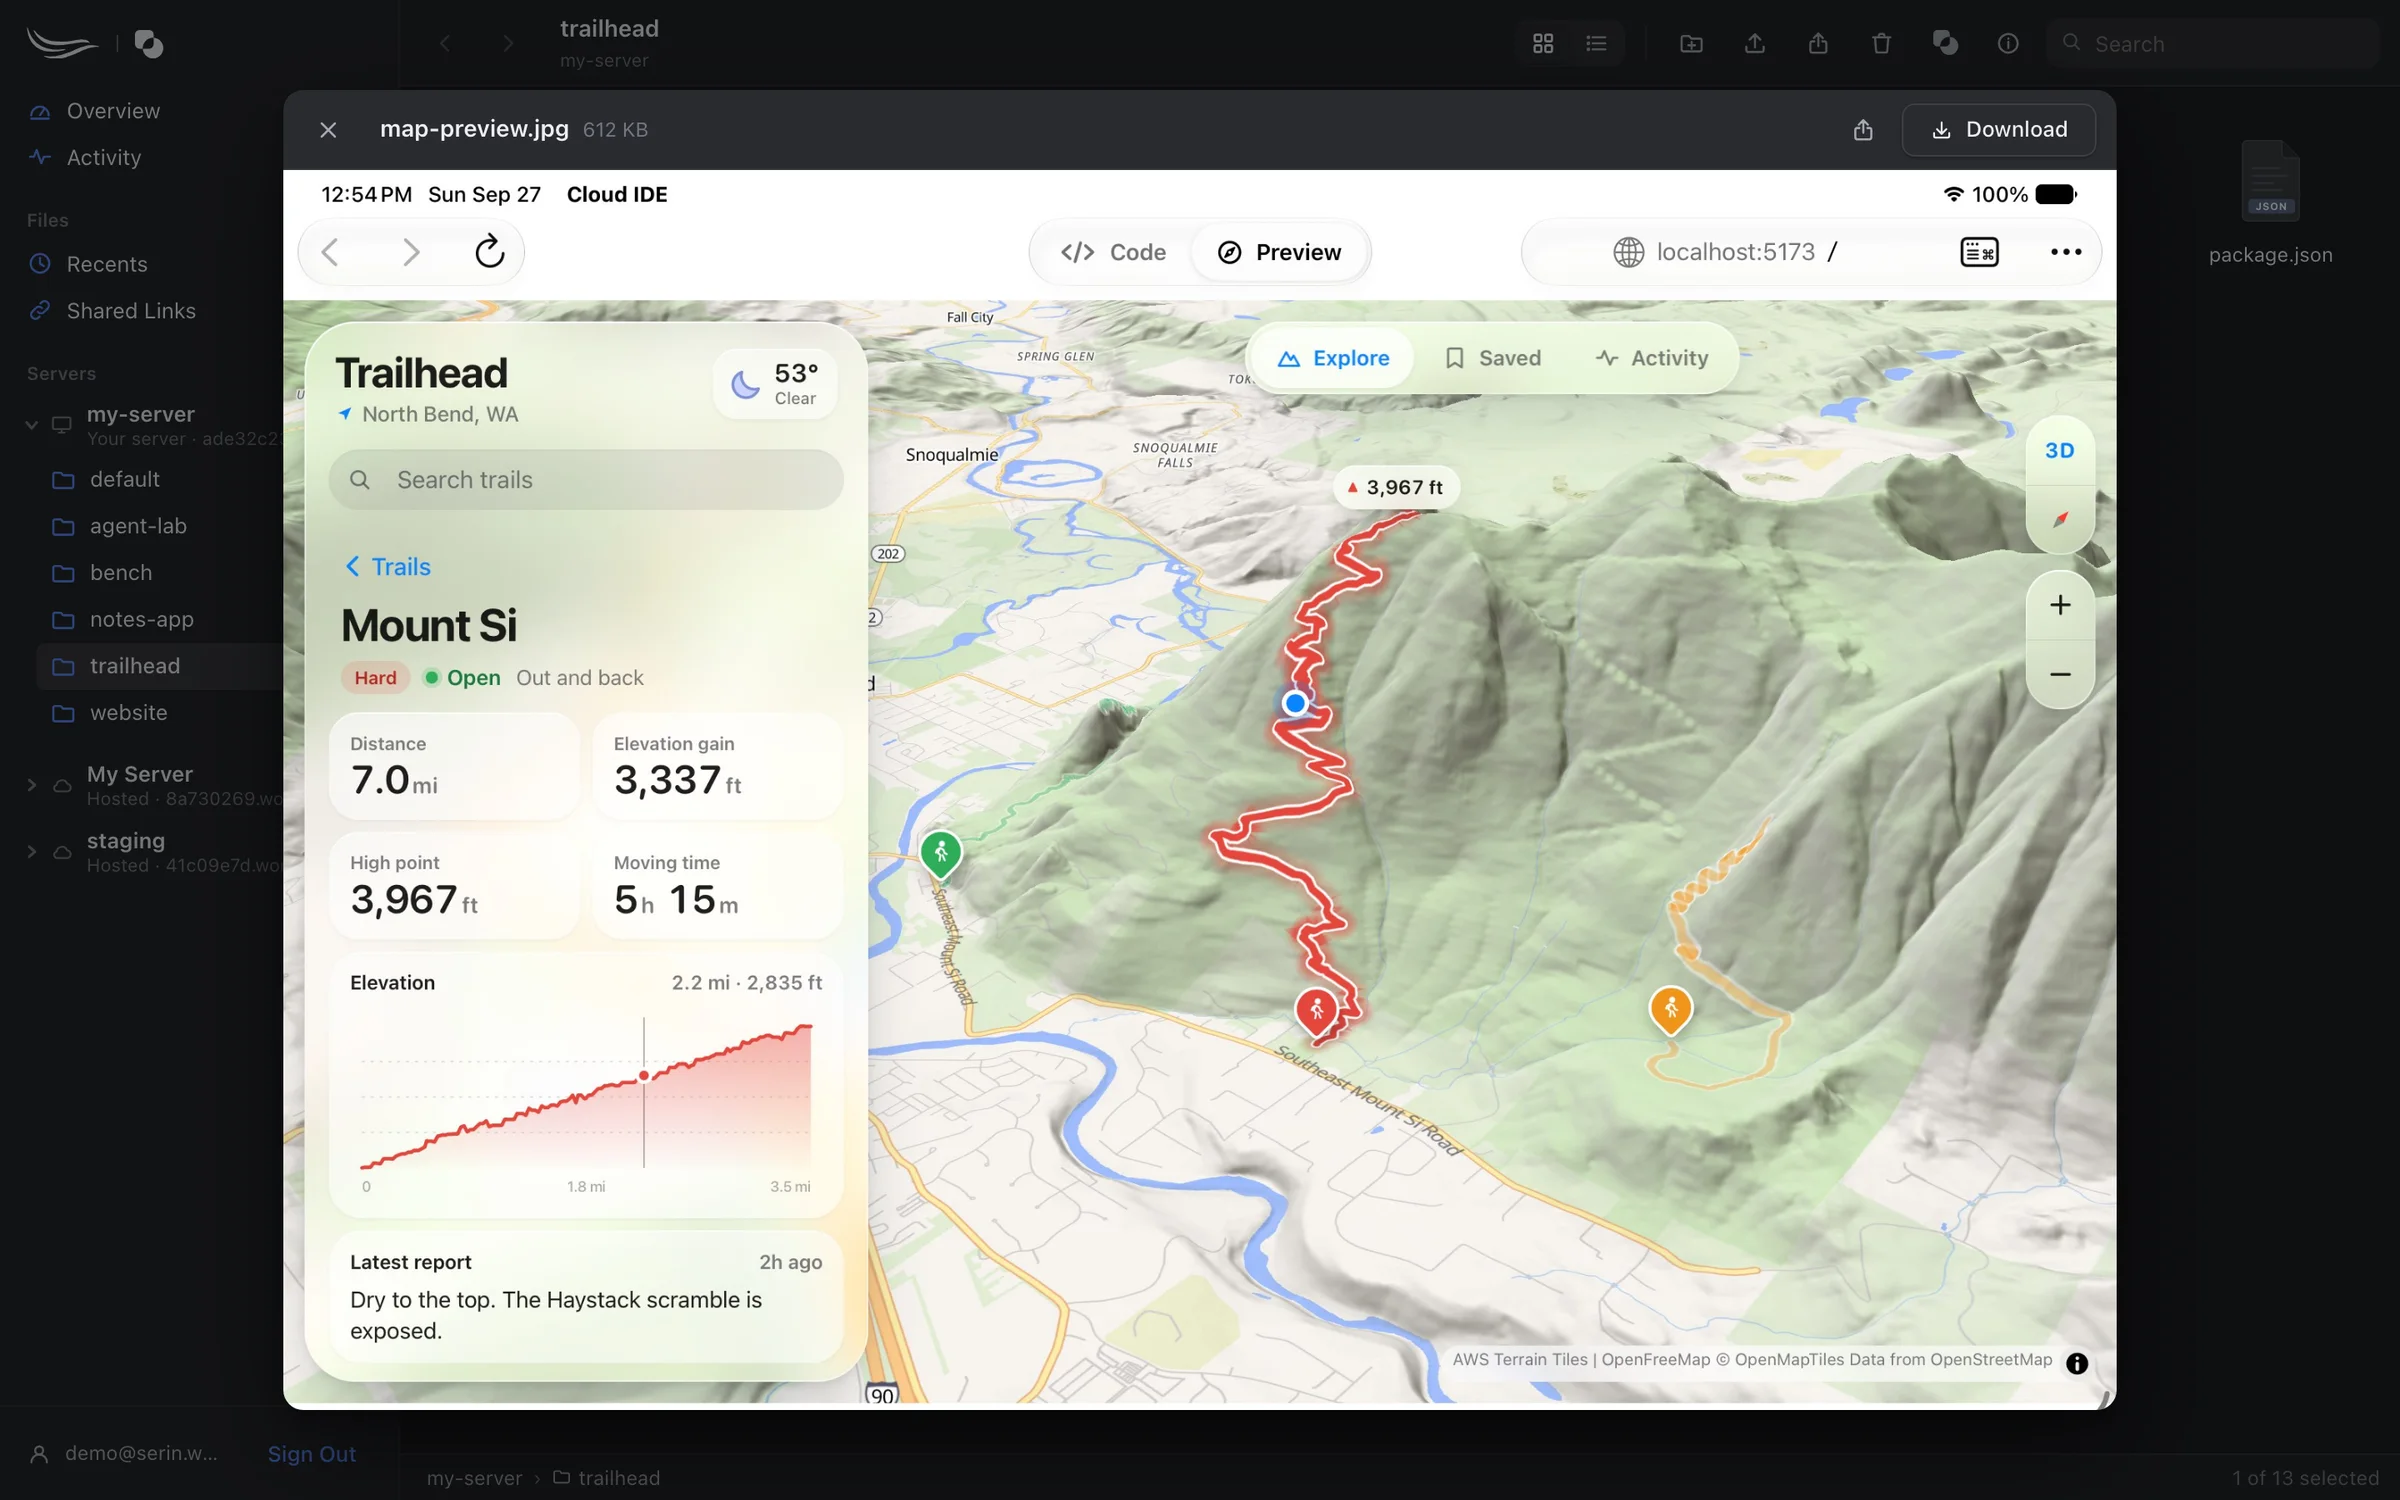Click the file manager search field

(2213, 44)
